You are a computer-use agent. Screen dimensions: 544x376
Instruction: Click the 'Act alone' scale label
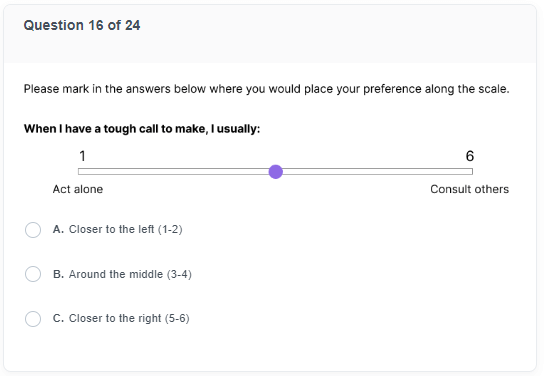tap(78, 189)
